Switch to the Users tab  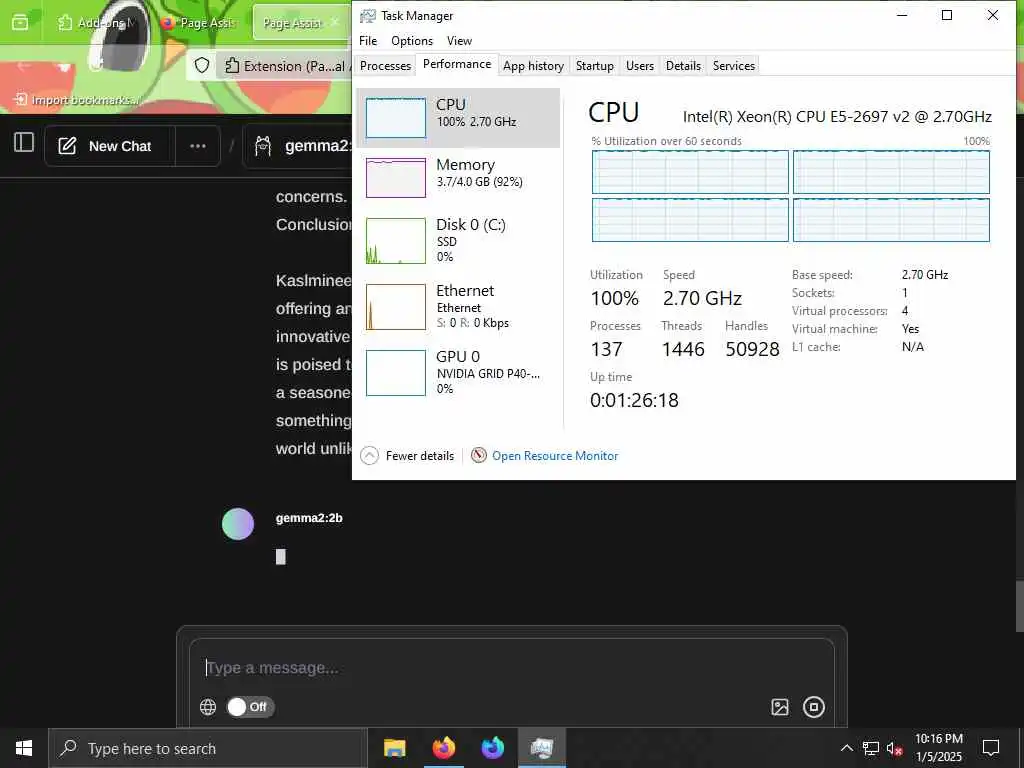(x=639, y=65)
